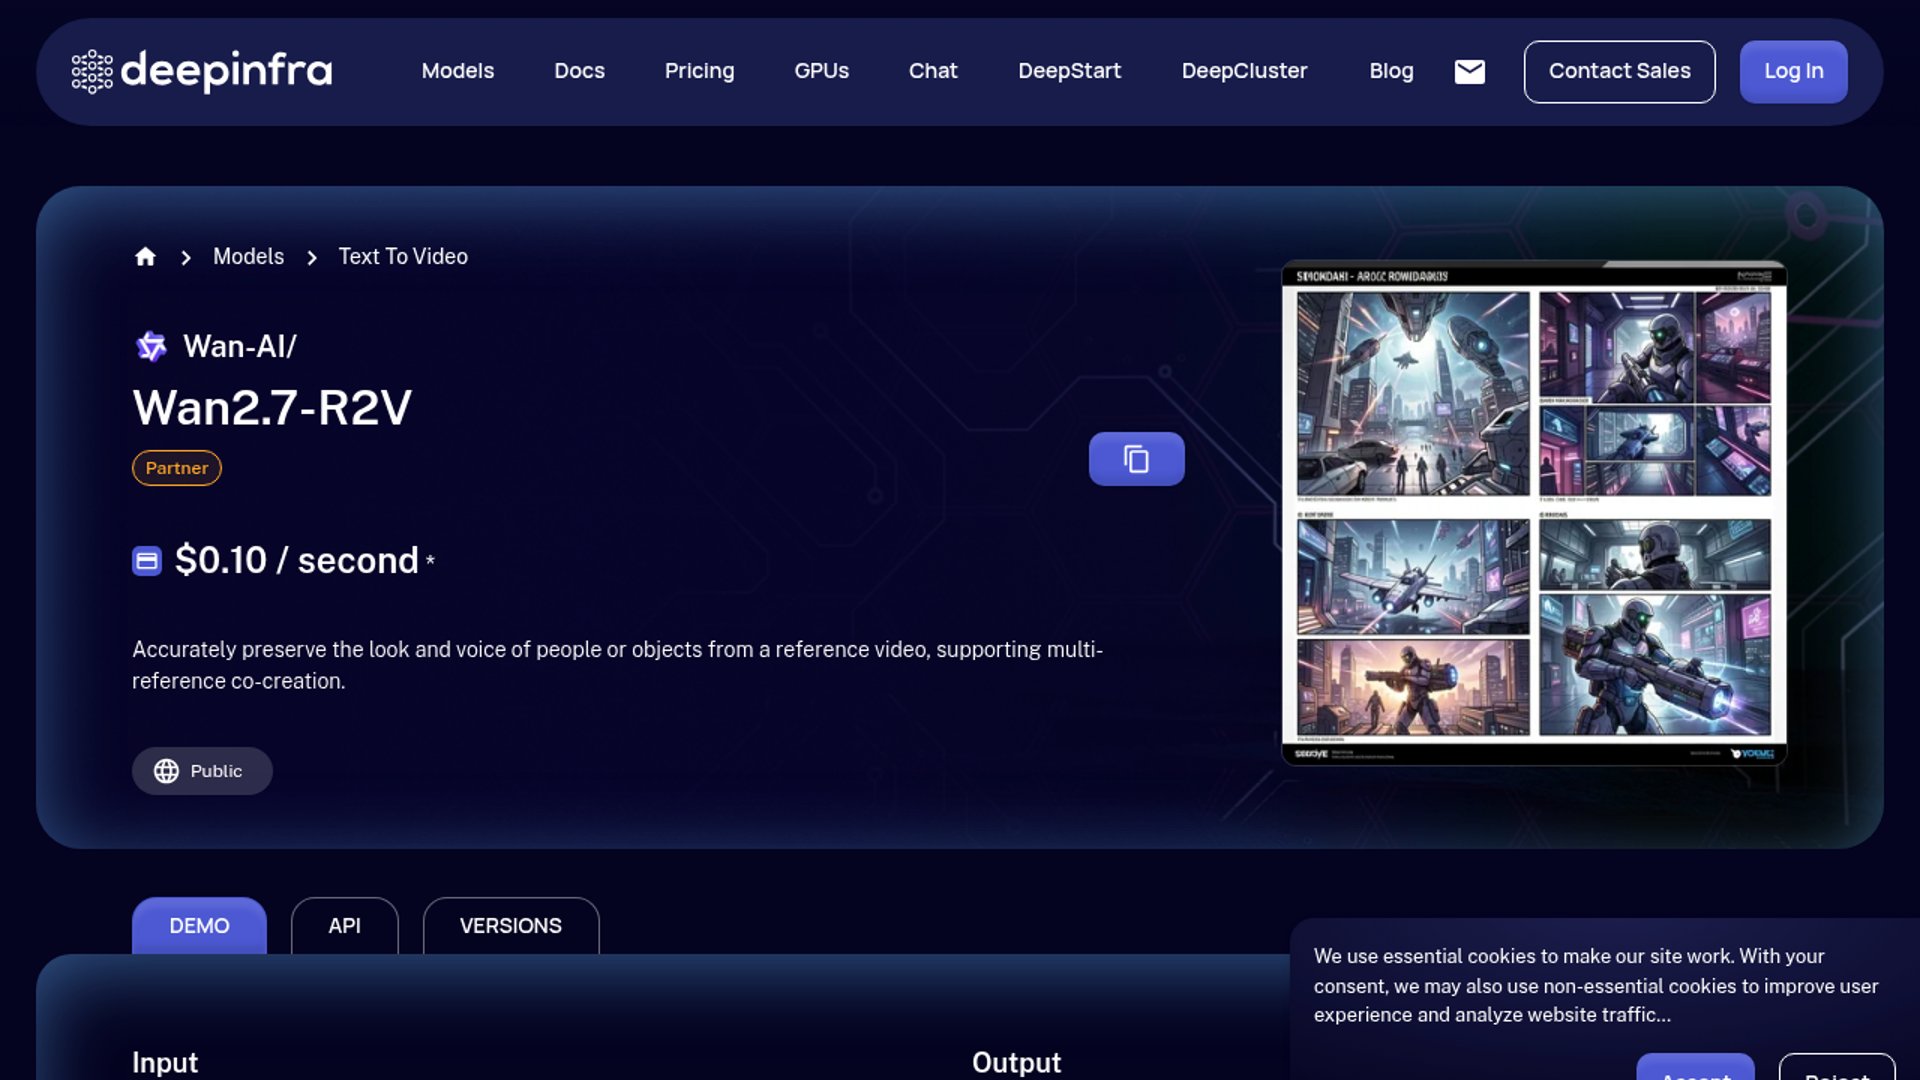Open the Models breadcrumb link
The image size is (1920, 1080).
pos(248,257)
